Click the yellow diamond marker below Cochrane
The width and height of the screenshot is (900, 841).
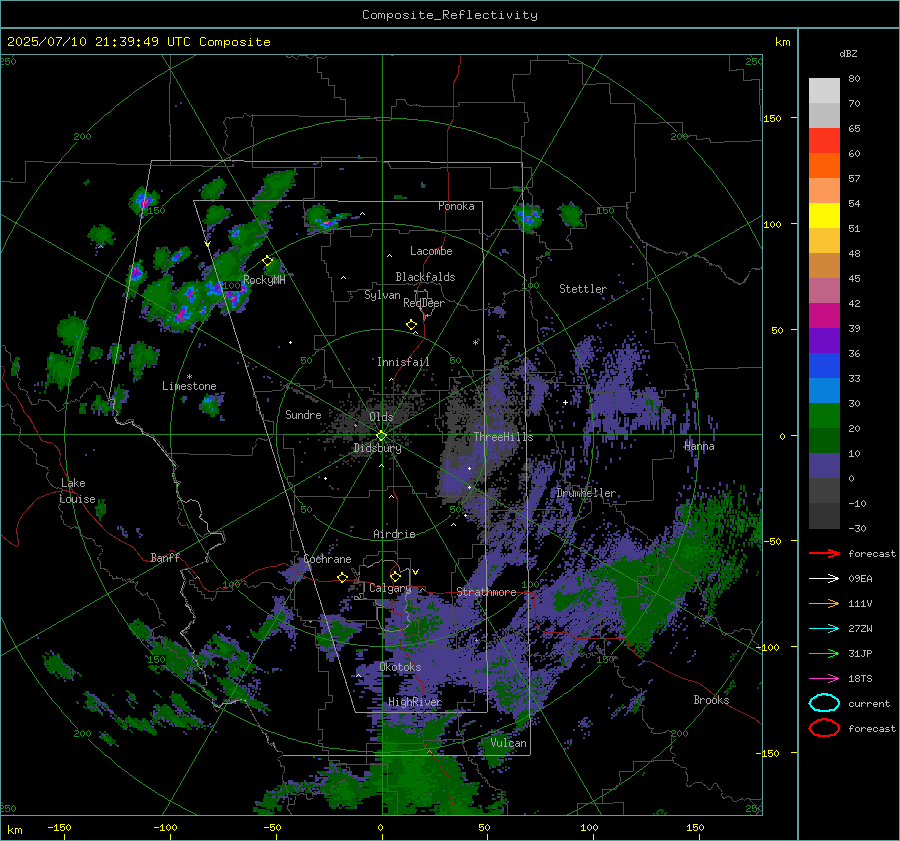(x=342, y=577)
